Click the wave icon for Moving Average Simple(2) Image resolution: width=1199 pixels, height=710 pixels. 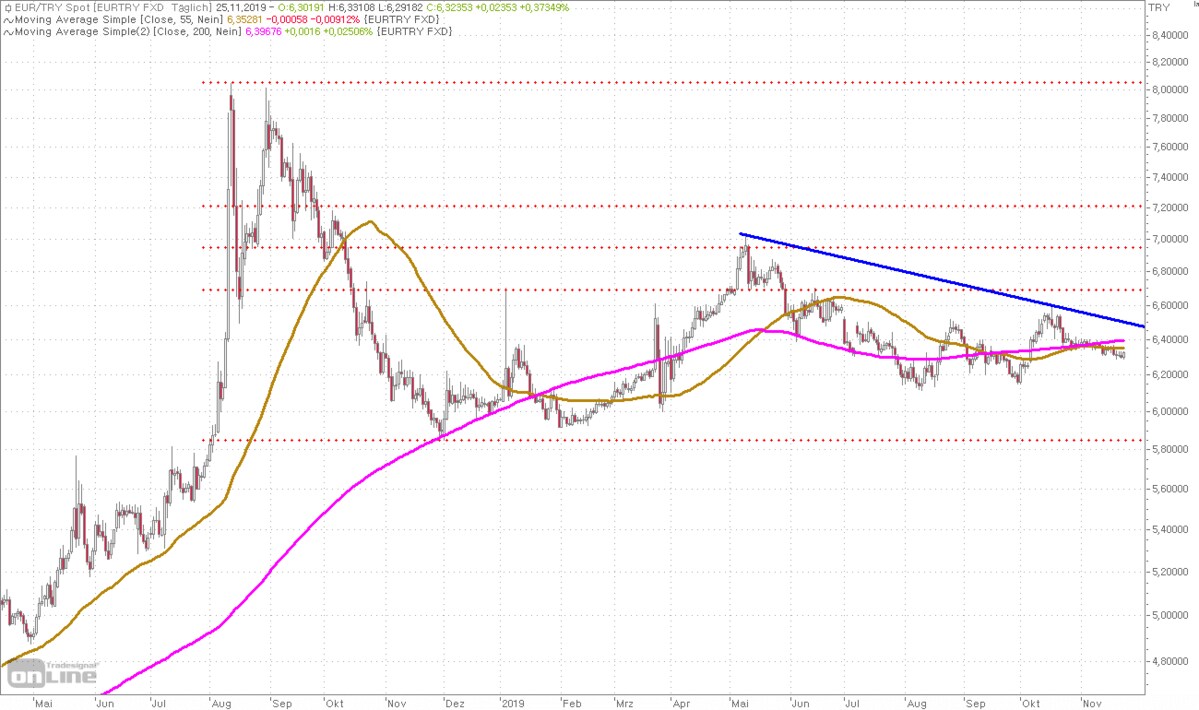point(6,32)
